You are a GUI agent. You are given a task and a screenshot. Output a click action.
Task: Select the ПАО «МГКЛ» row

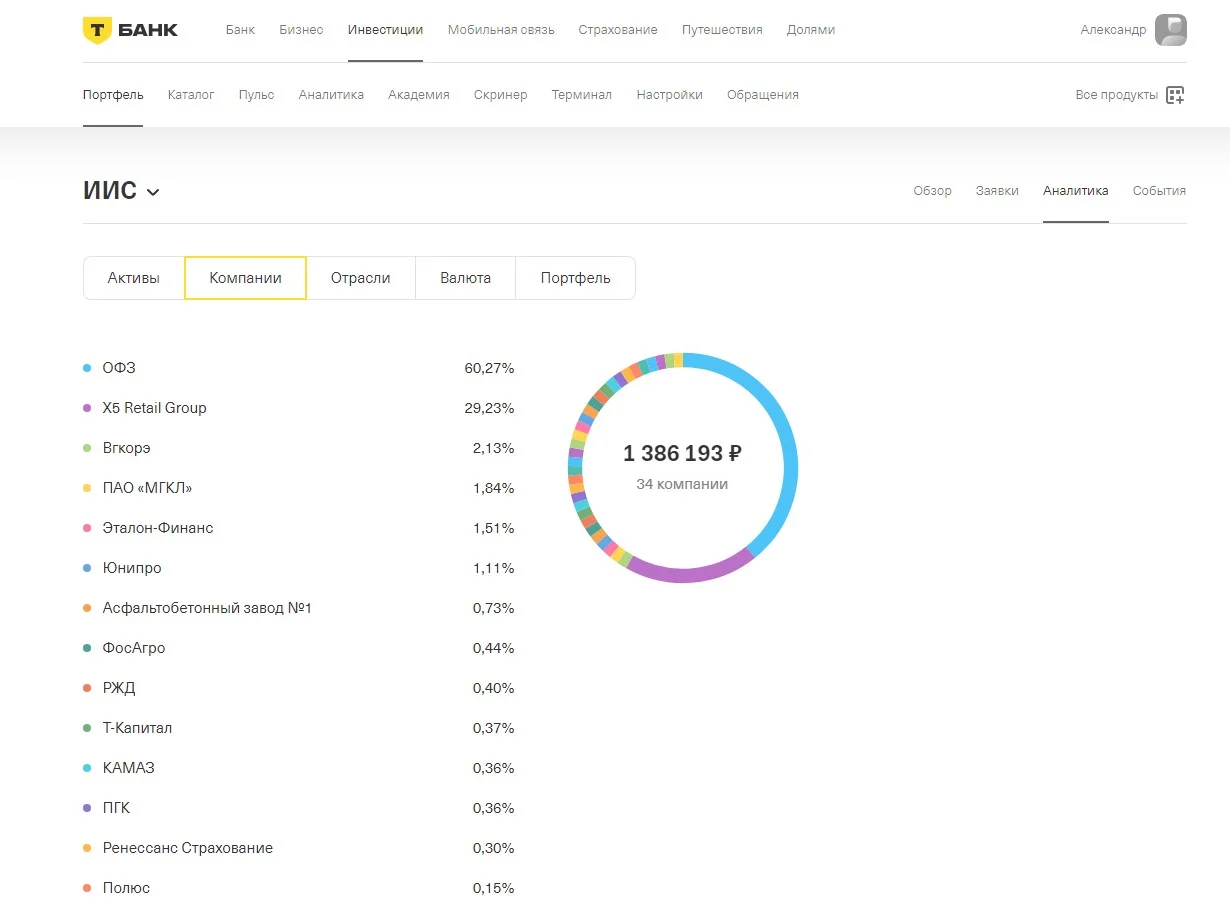click(298, 488)
